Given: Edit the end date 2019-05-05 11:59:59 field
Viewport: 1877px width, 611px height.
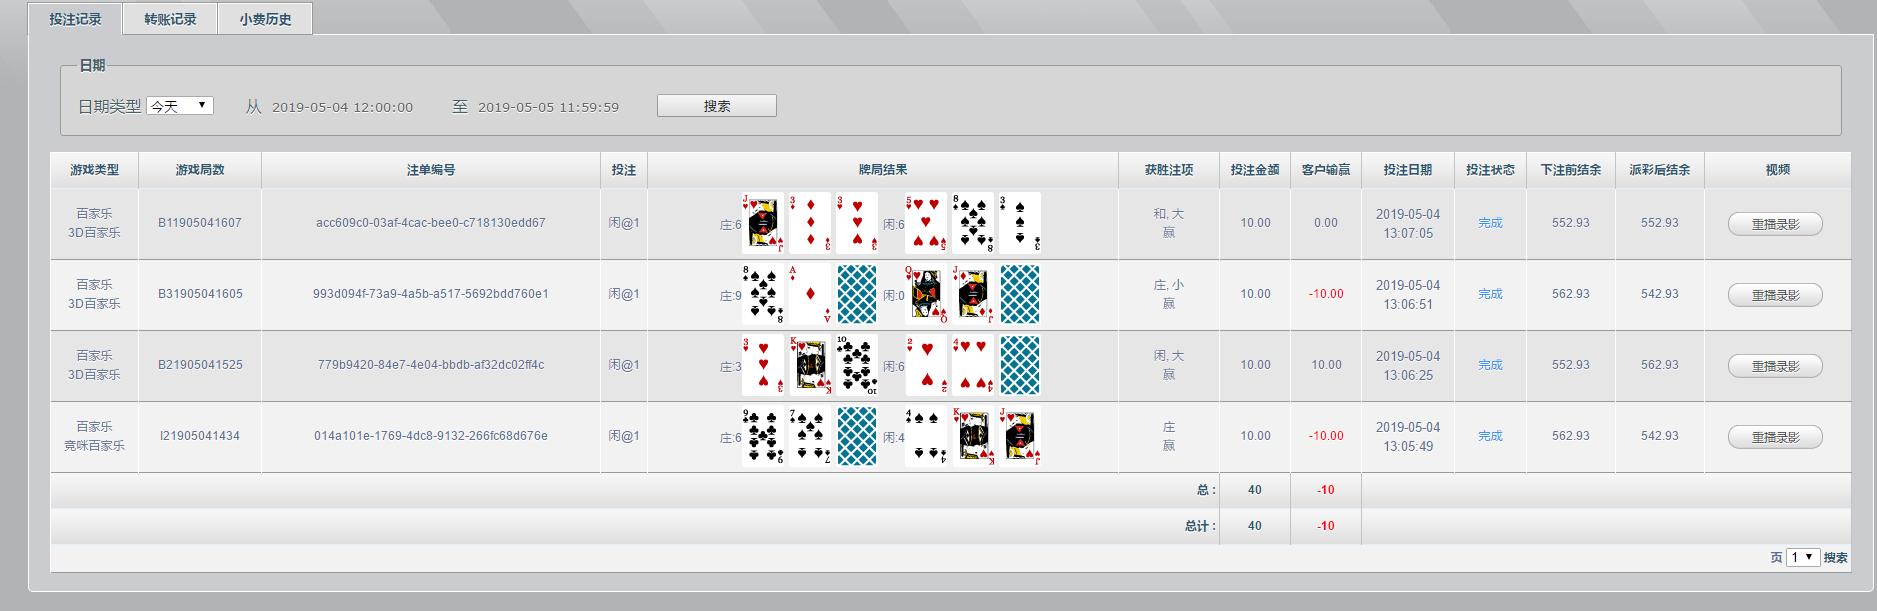Looking at the screenshot, I should pyautogui.click(x=548, y=107).
